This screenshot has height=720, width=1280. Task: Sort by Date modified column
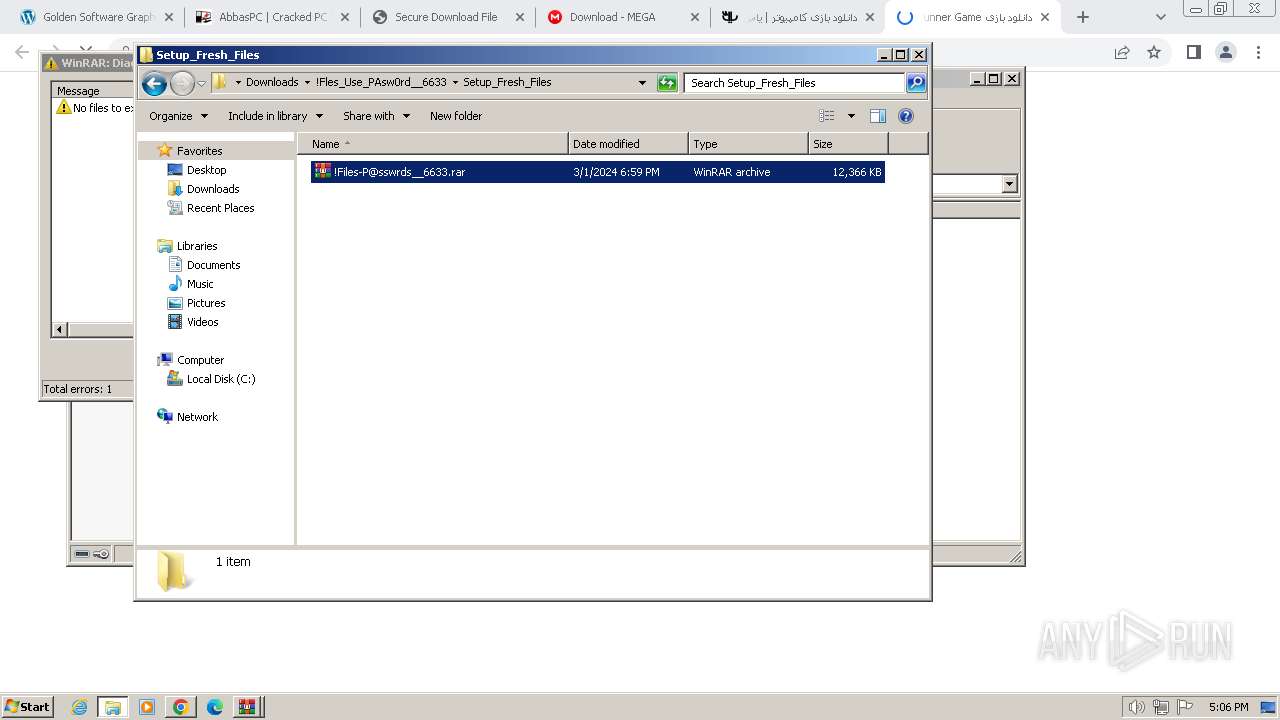coord(628,144)
